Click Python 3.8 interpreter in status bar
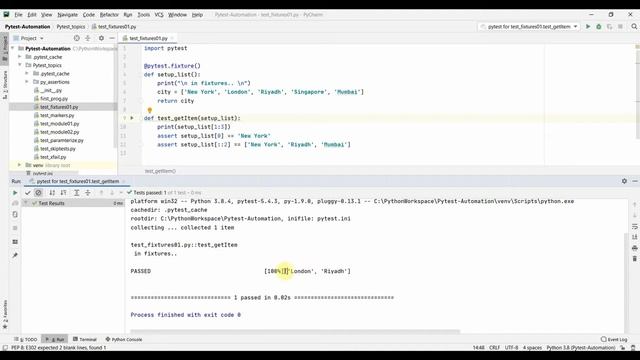The height and width of the screenshot is (360, 640). 581,348
